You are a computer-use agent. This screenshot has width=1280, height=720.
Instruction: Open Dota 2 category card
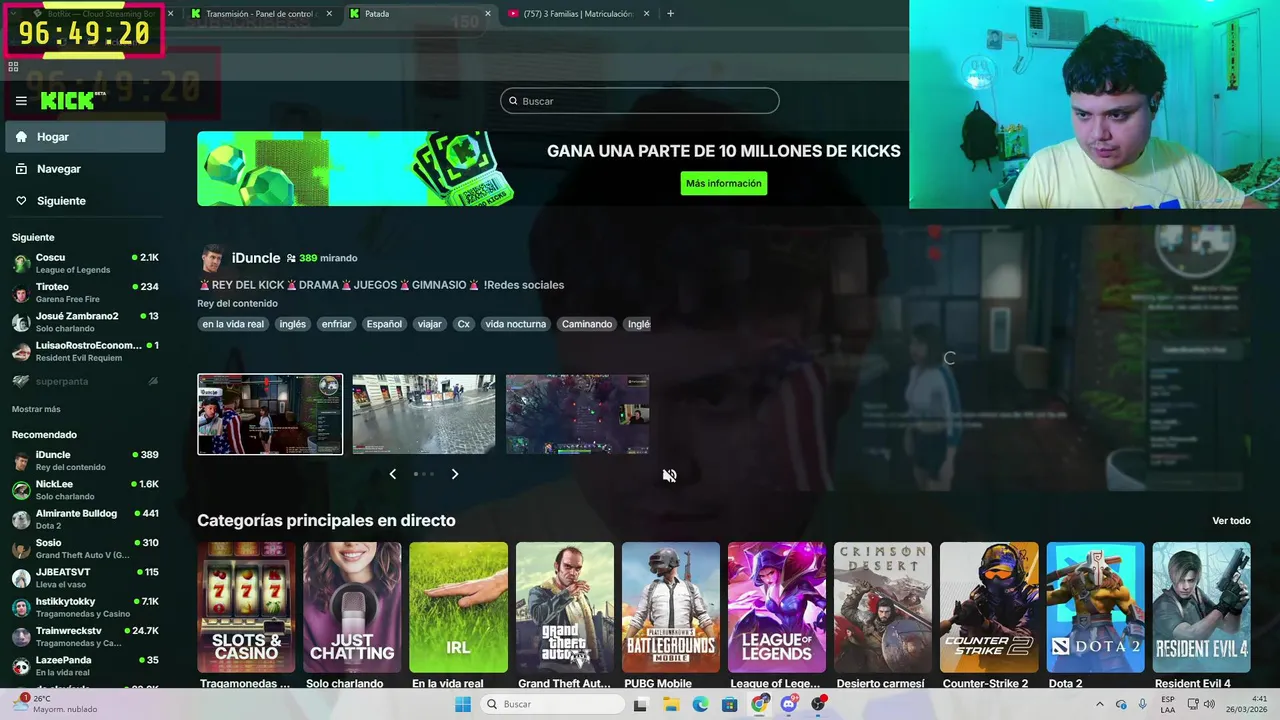coord(1095,607)
